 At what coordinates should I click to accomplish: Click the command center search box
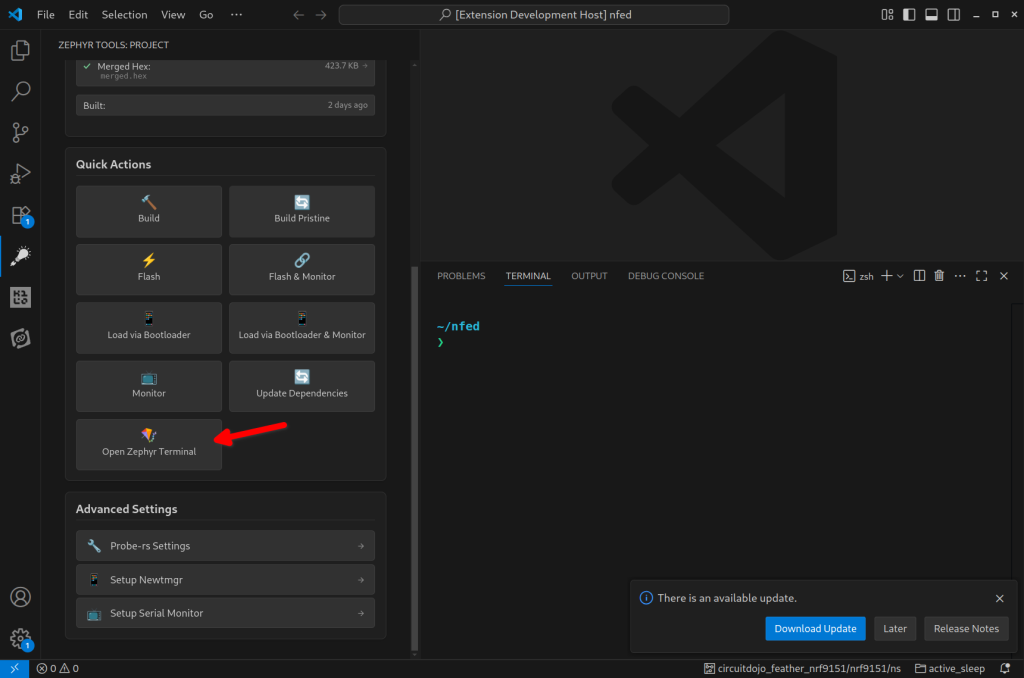click(534, 14)
